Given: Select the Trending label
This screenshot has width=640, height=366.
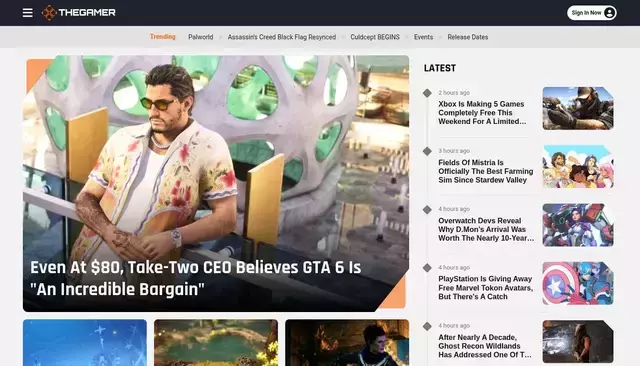Looking at the screenshot, I should (162, 37).
